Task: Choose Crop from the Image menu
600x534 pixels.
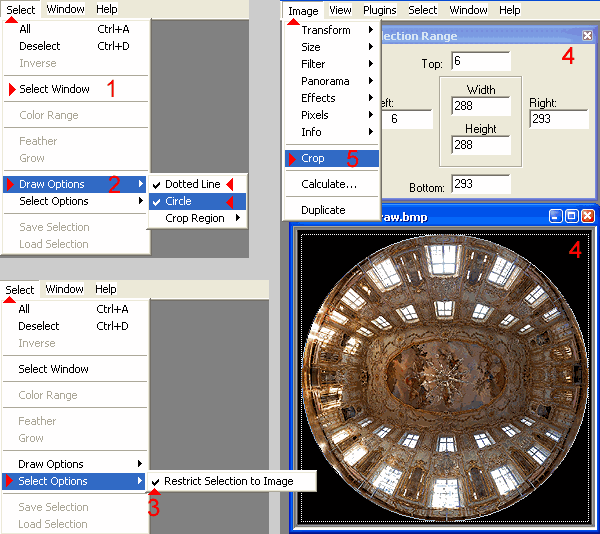Action: pos(313,158)
